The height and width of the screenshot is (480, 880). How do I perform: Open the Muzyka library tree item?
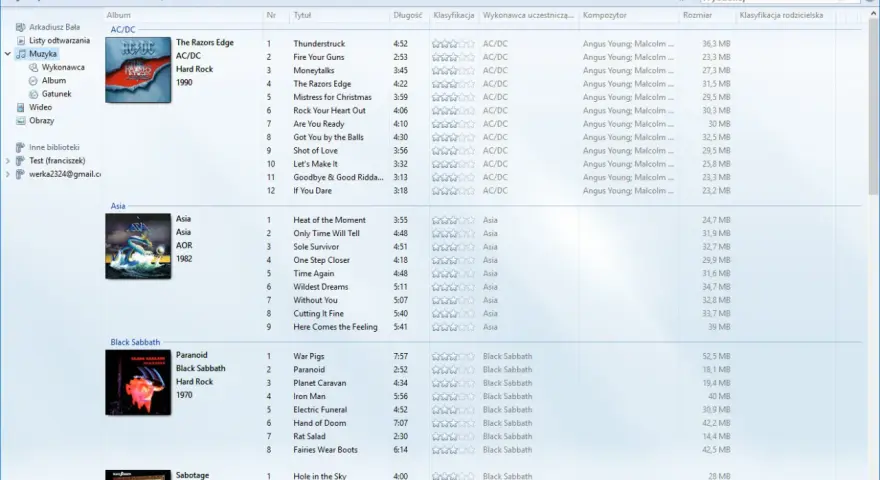[x=43, y=54]
